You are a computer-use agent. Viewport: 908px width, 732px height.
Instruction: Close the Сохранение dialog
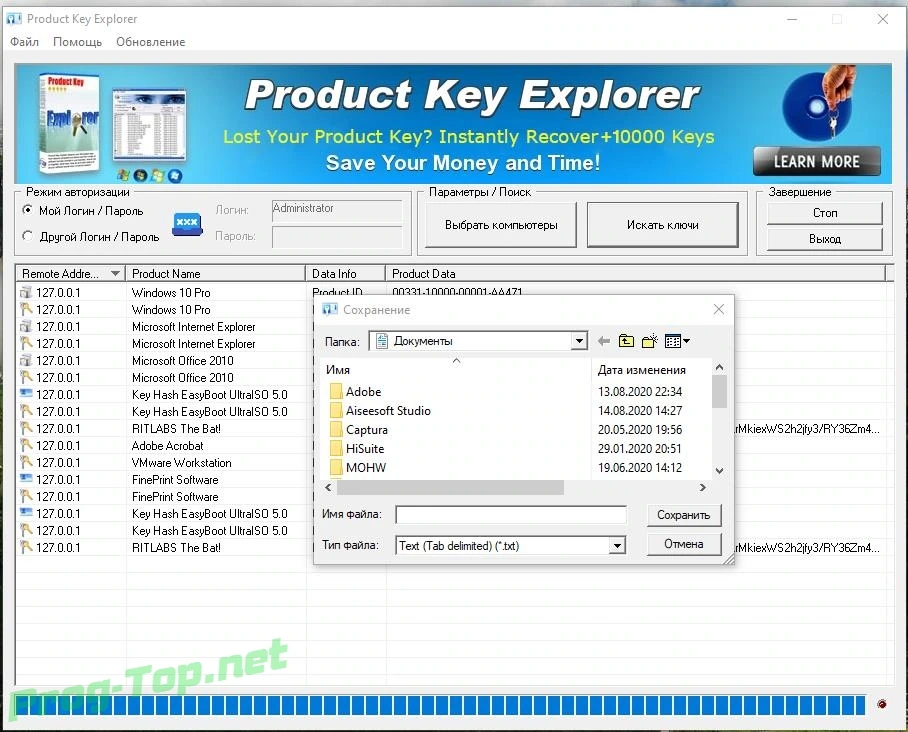point(719,309)
